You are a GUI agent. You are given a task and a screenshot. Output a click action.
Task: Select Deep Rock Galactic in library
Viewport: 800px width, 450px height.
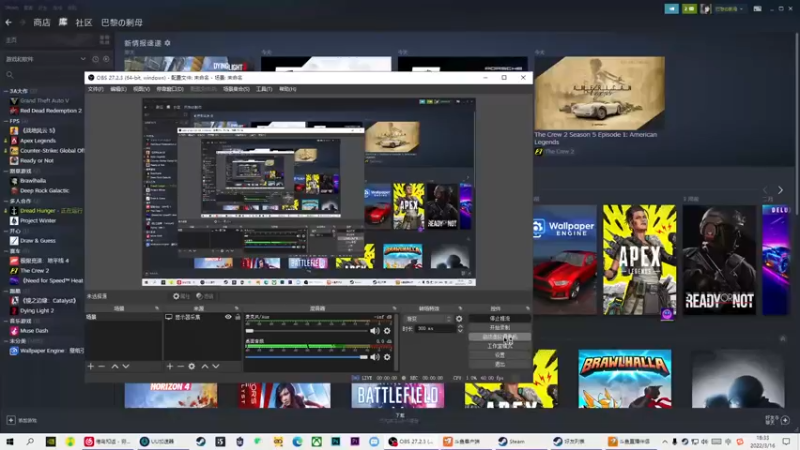click(x=44, y=190)
